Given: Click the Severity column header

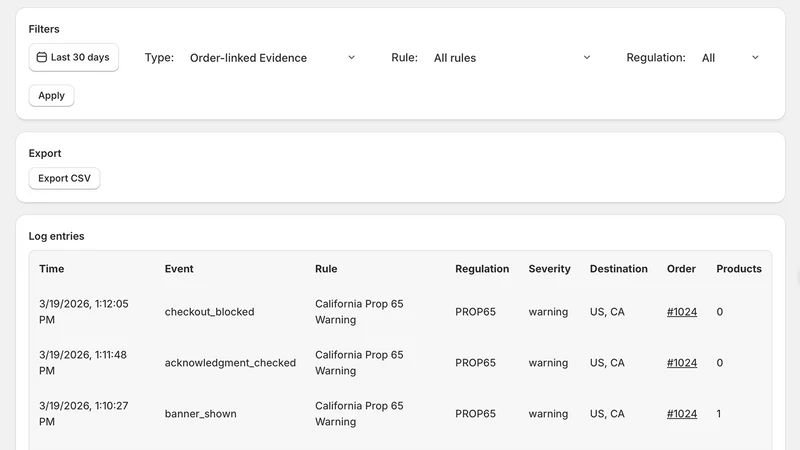Looking at the screenshot, I should click(549, 269).
